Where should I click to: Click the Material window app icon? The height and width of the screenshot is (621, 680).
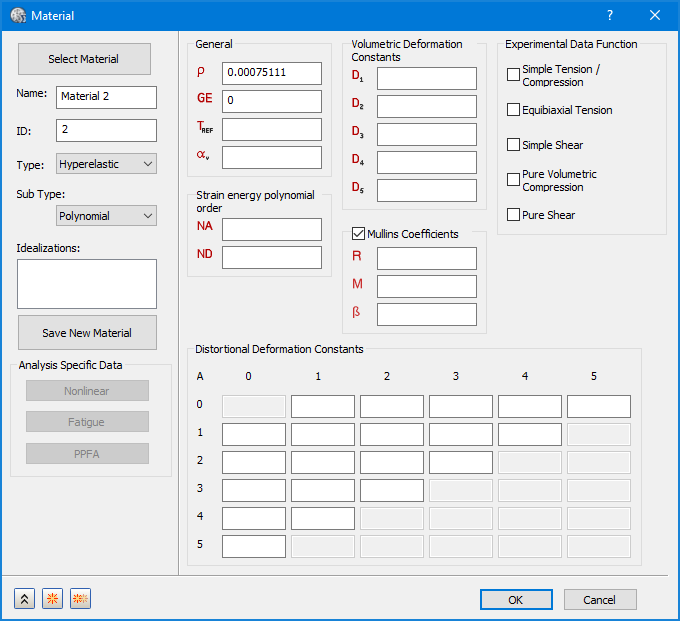19,16
